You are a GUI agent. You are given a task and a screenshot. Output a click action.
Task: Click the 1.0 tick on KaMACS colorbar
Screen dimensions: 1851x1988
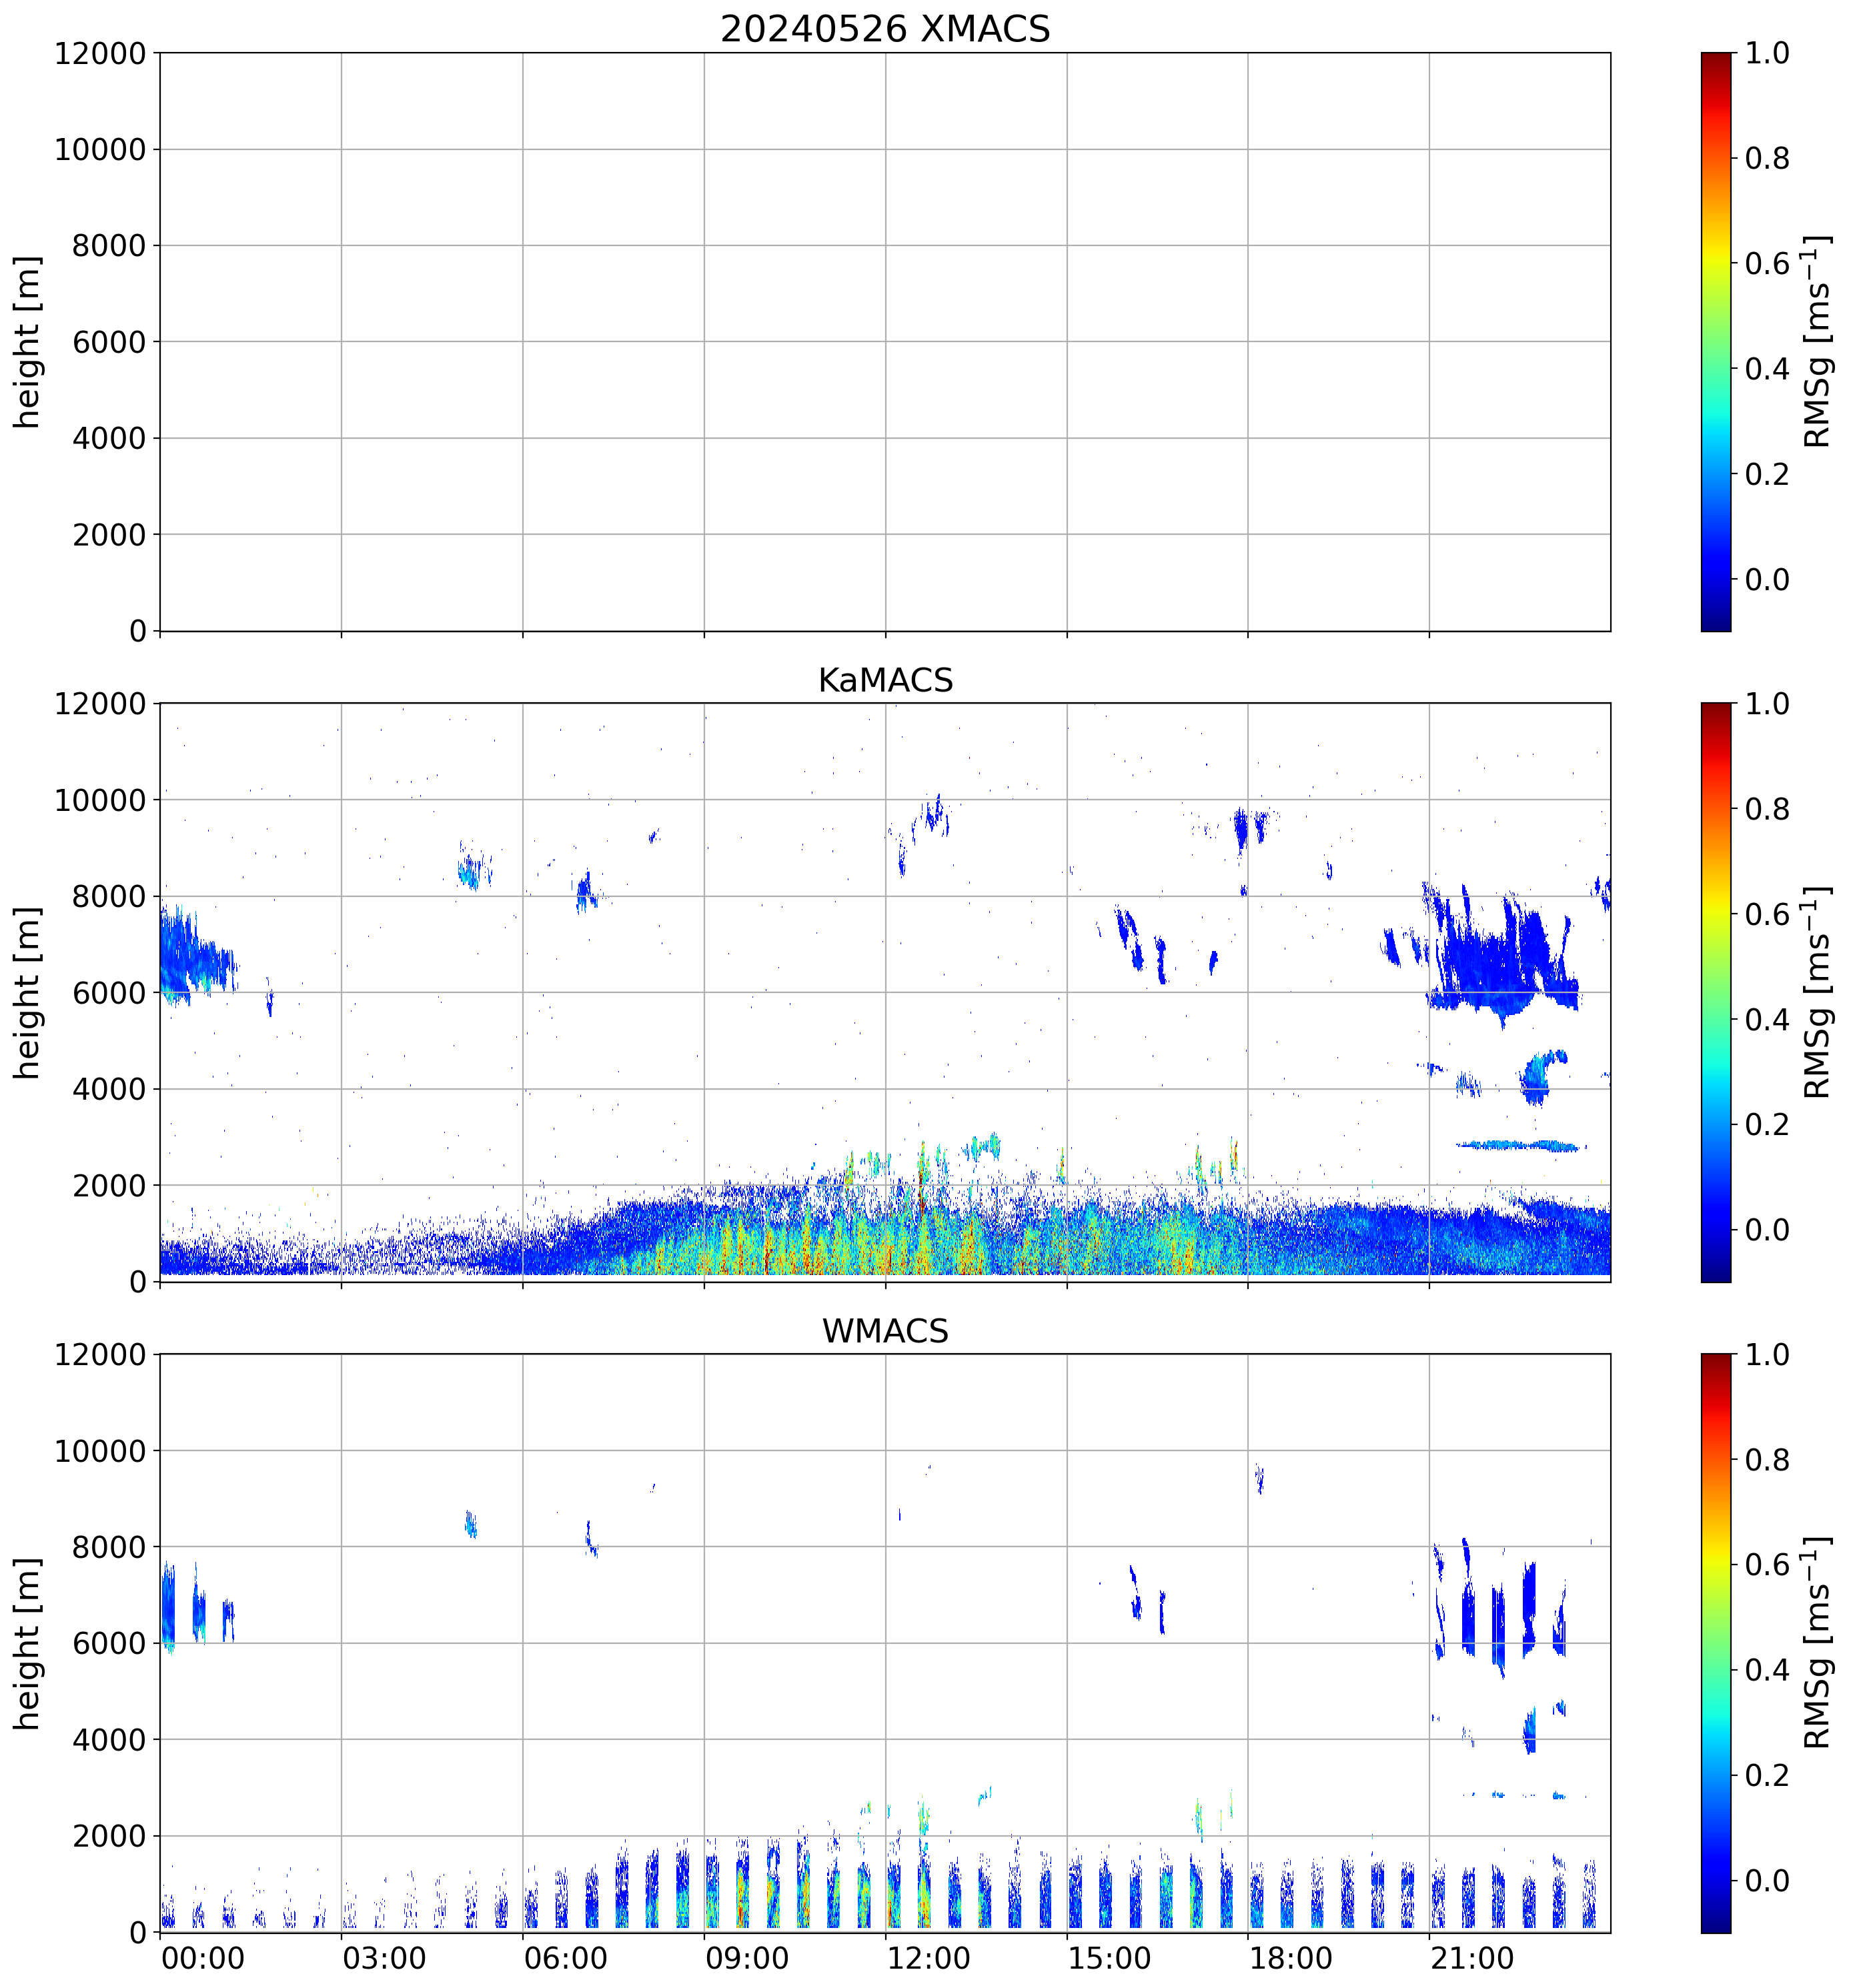pos(1767,704)
